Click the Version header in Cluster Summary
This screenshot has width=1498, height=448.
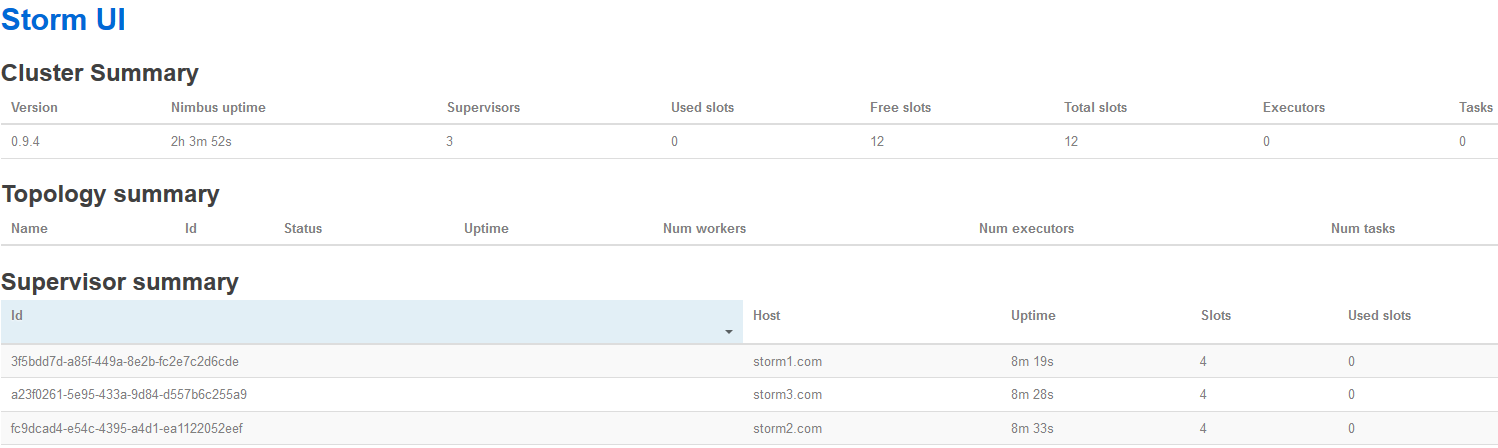pyautogui.click(x=34, y=107)
